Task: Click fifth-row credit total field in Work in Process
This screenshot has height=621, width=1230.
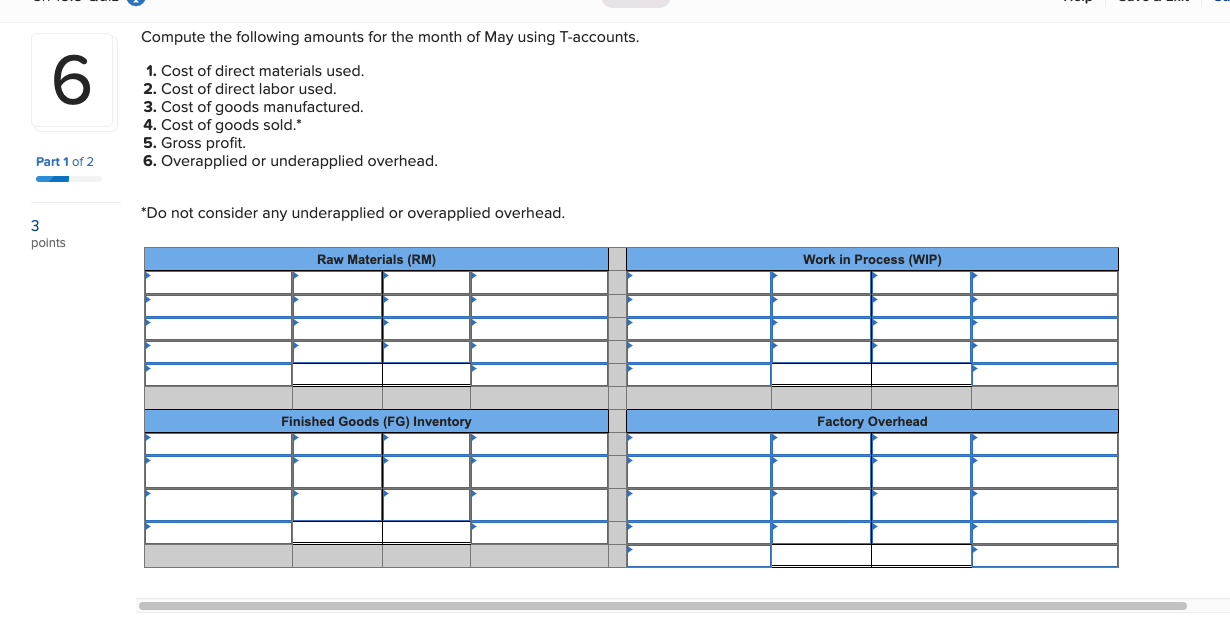Action: click(921, 375)
